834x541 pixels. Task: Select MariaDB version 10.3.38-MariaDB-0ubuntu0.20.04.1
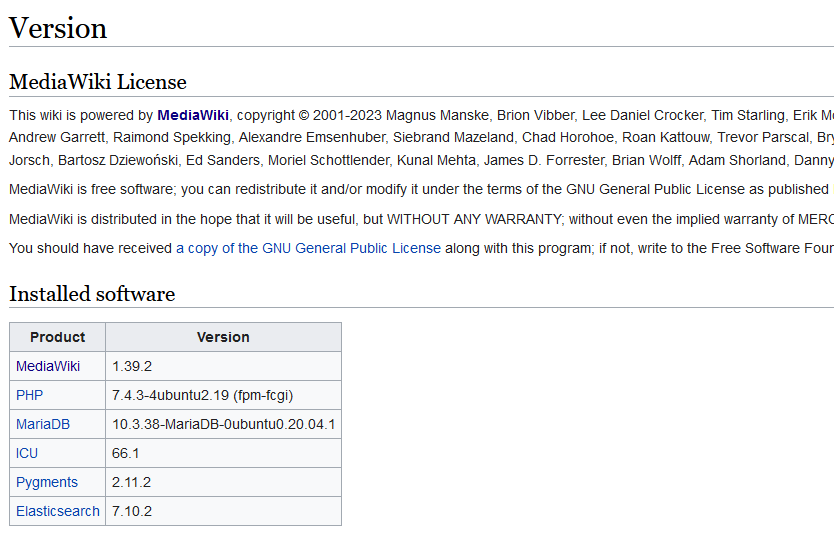pyautogui.click(x=223, y=425)
